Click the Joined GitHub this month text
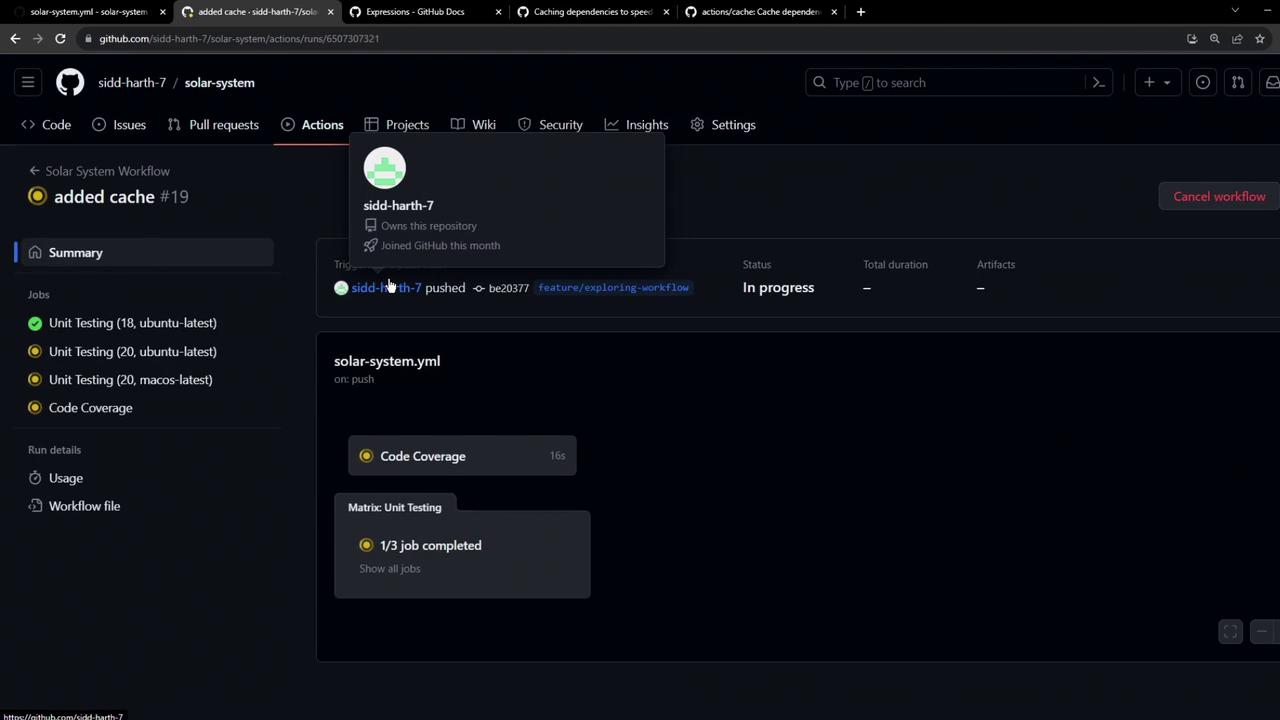 pos(440,246)
